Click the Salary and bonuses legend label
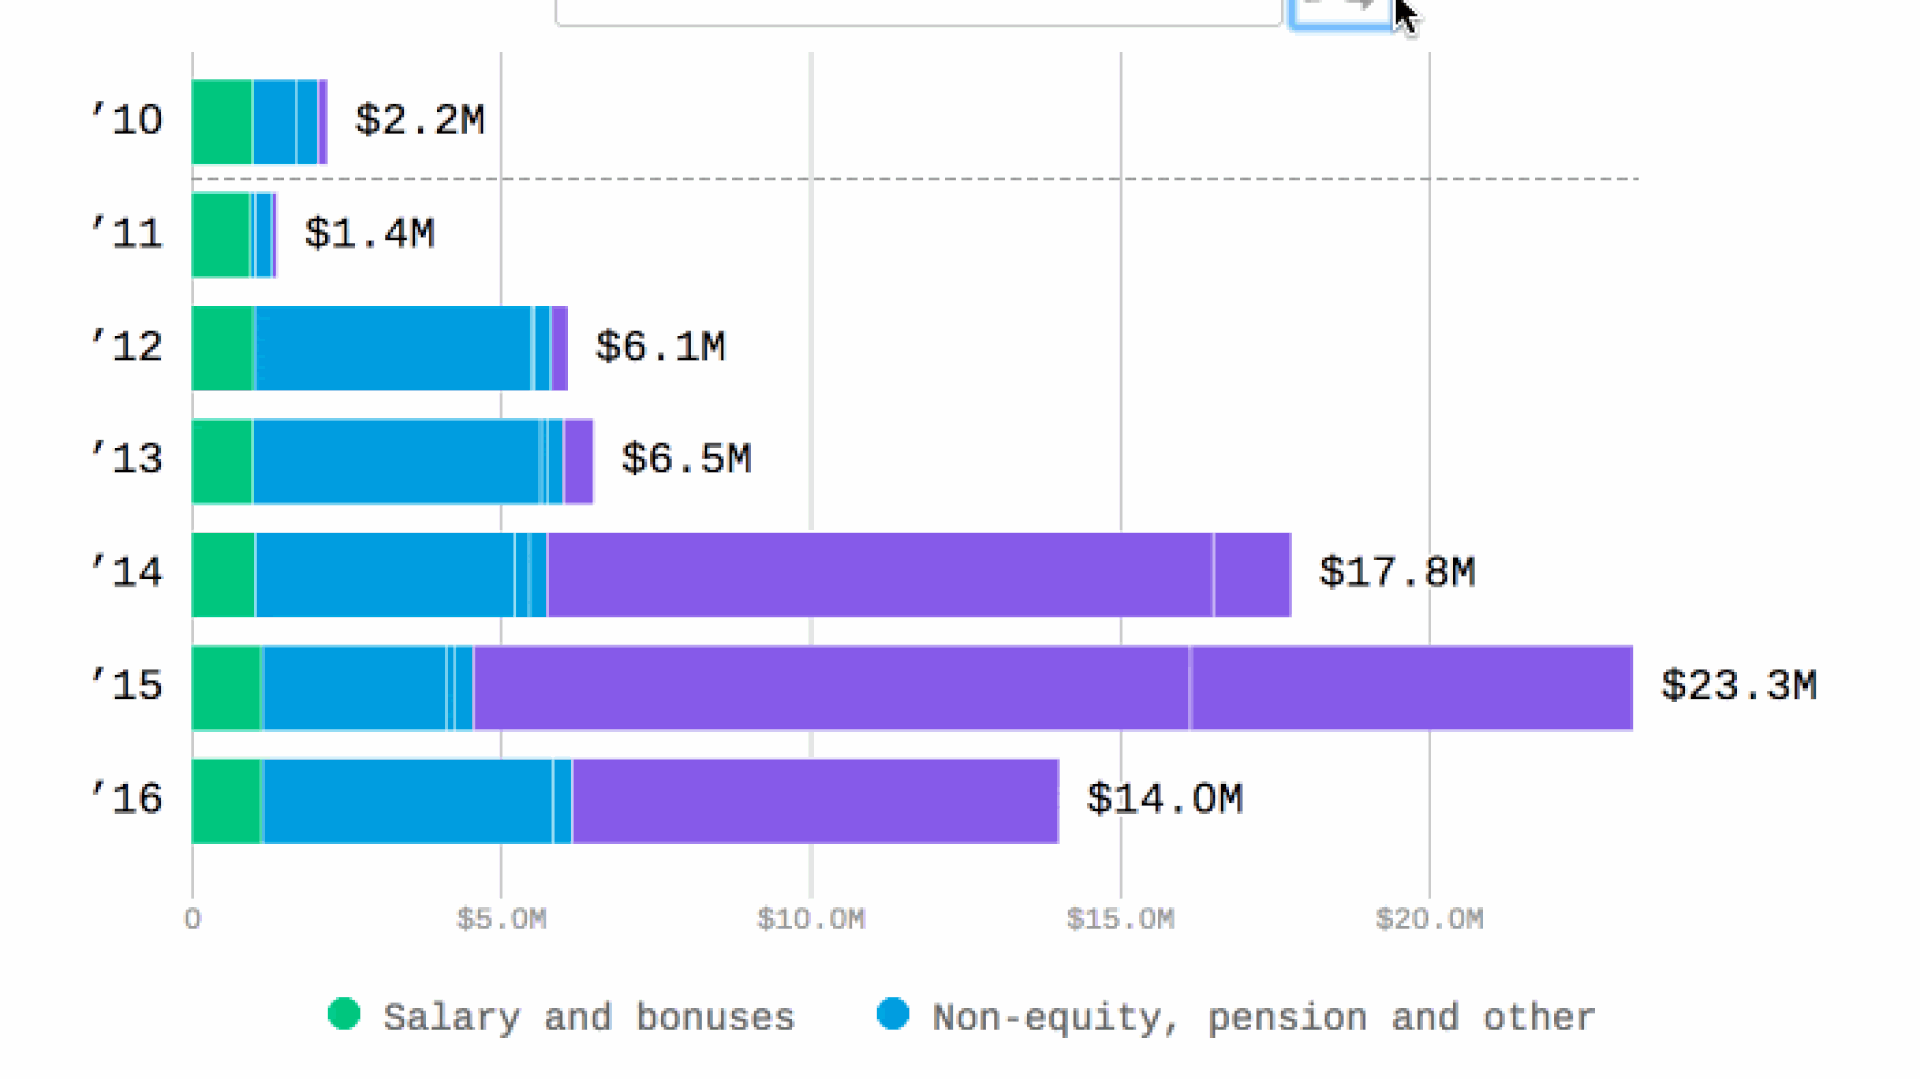The height and width of the screenshot is (1079, 1920). coord(589,1017)
